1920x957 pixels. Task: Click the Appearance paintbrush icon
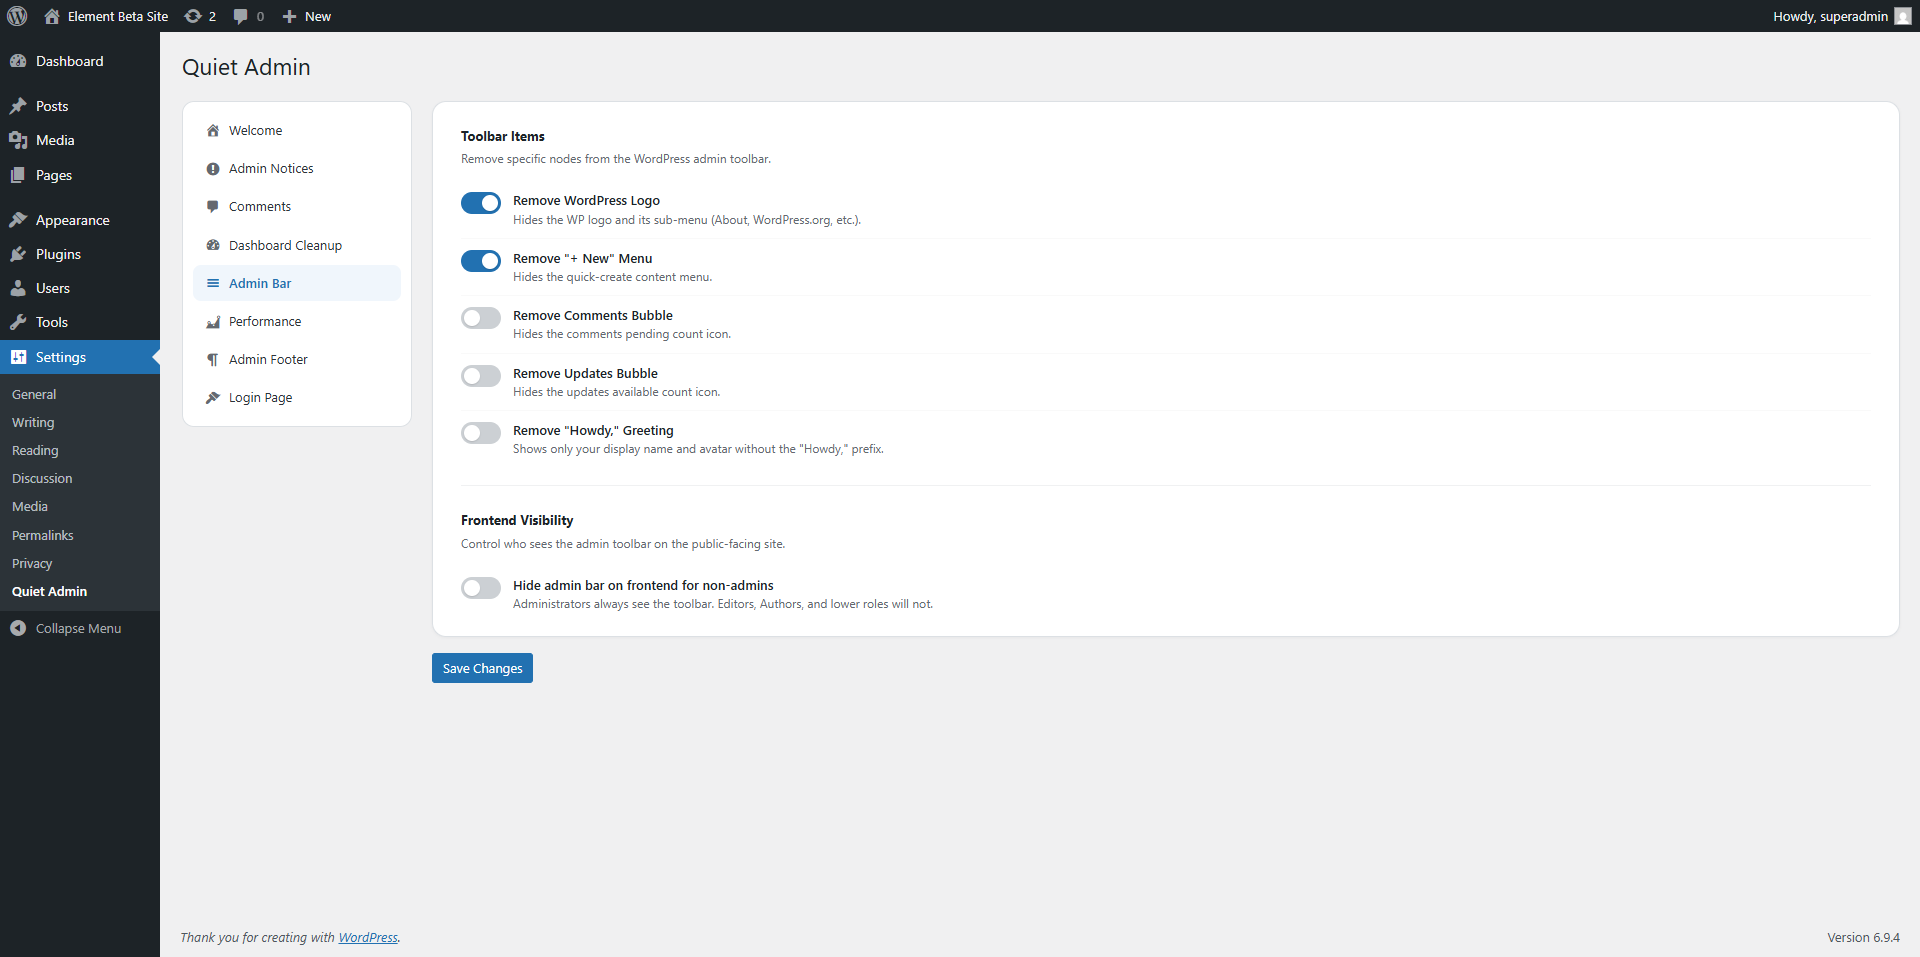click(18, 219)
